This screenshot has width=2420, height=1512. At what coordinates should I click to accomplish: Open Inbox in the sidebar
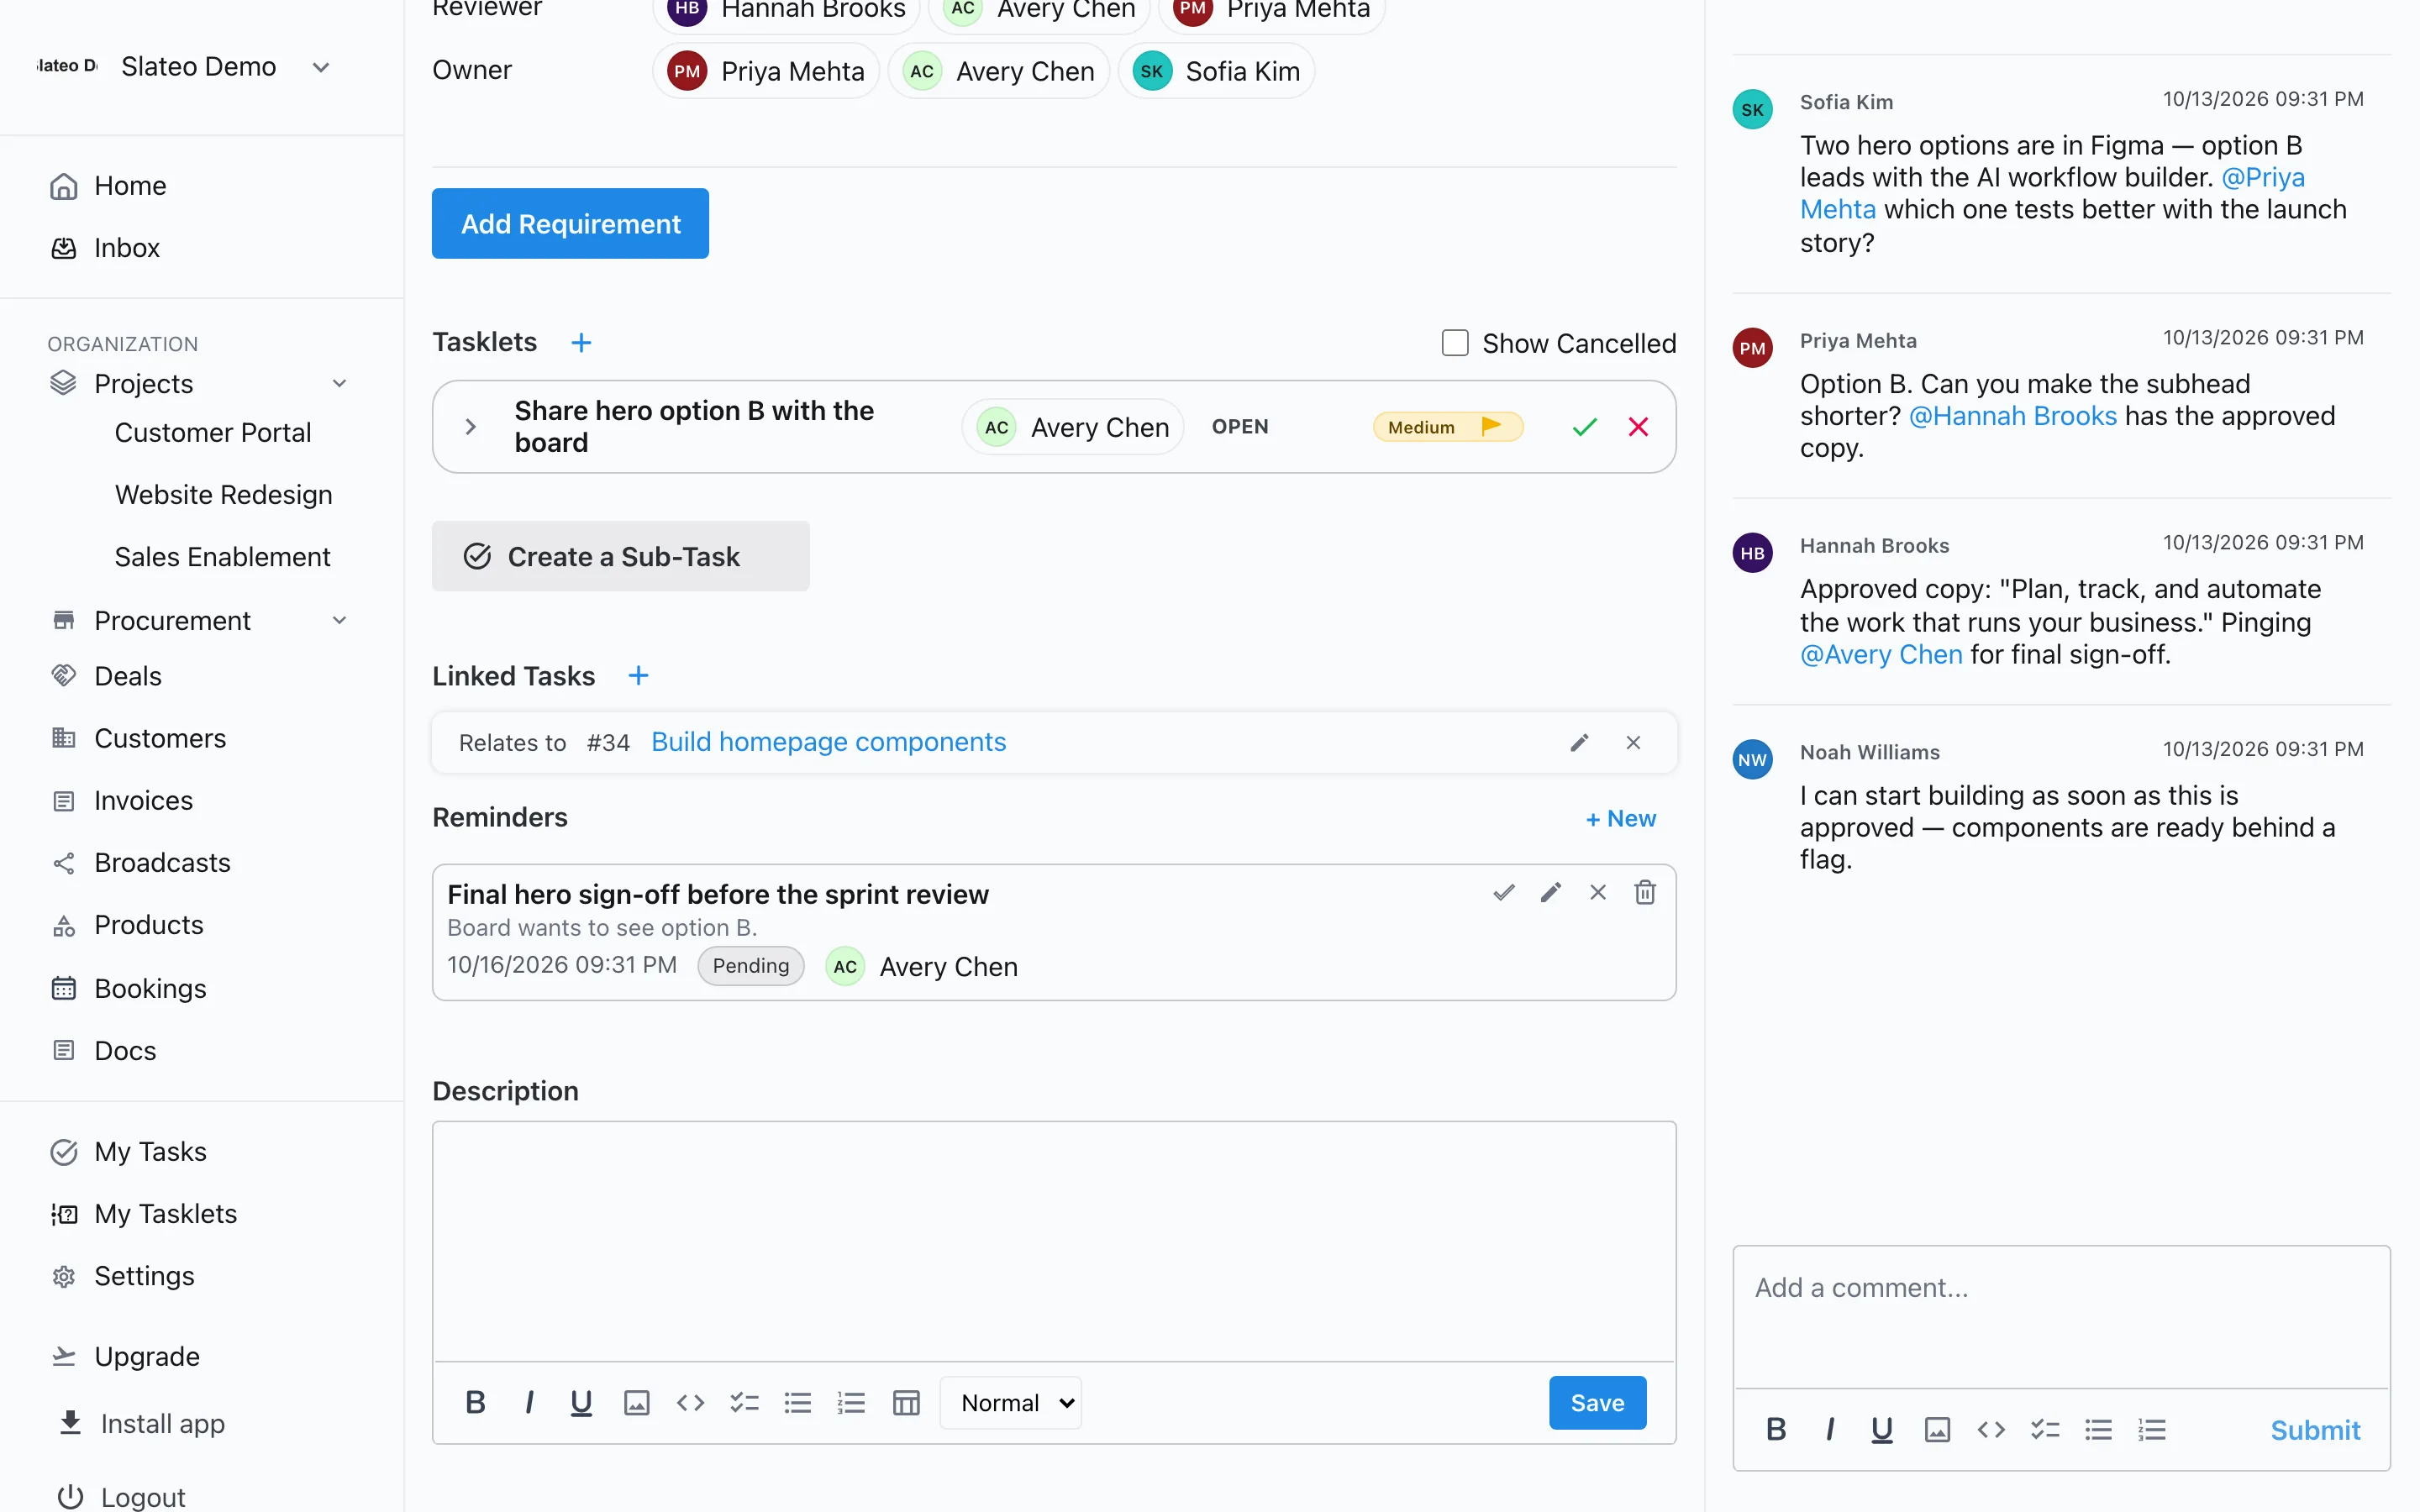[x=126, y=248]
